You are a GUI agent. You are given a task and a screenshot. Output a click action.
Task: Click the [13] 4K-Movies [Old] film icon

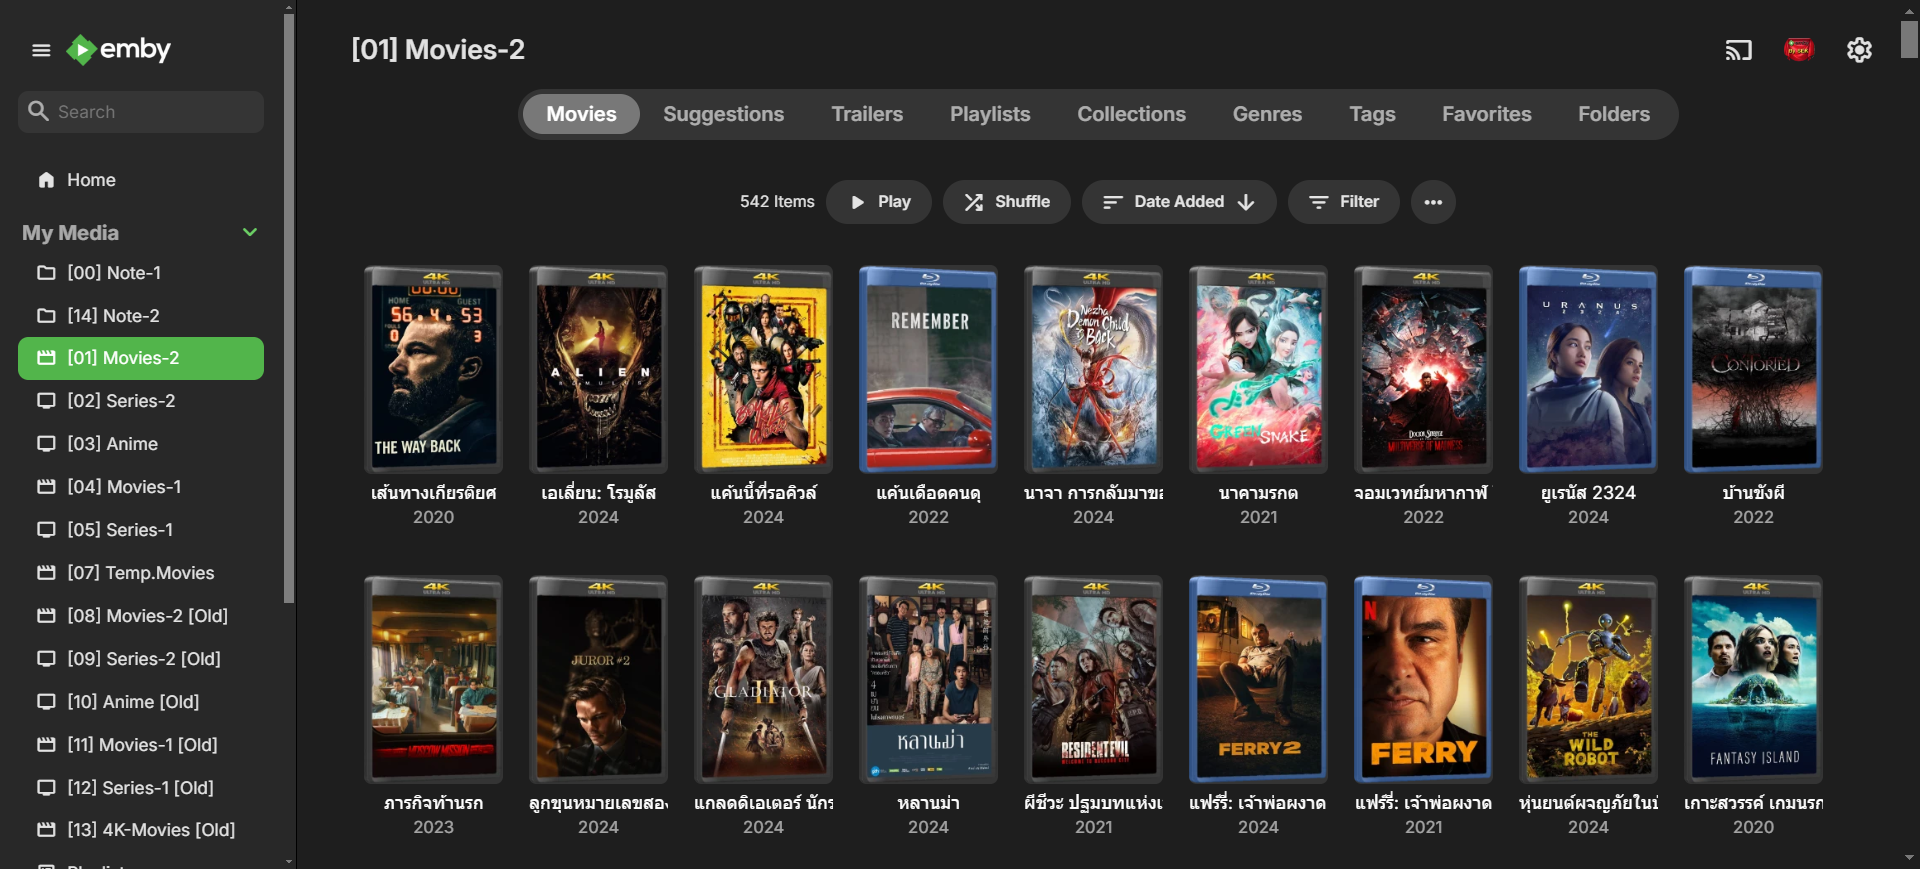pyautogui.click(x=46, y=830)
